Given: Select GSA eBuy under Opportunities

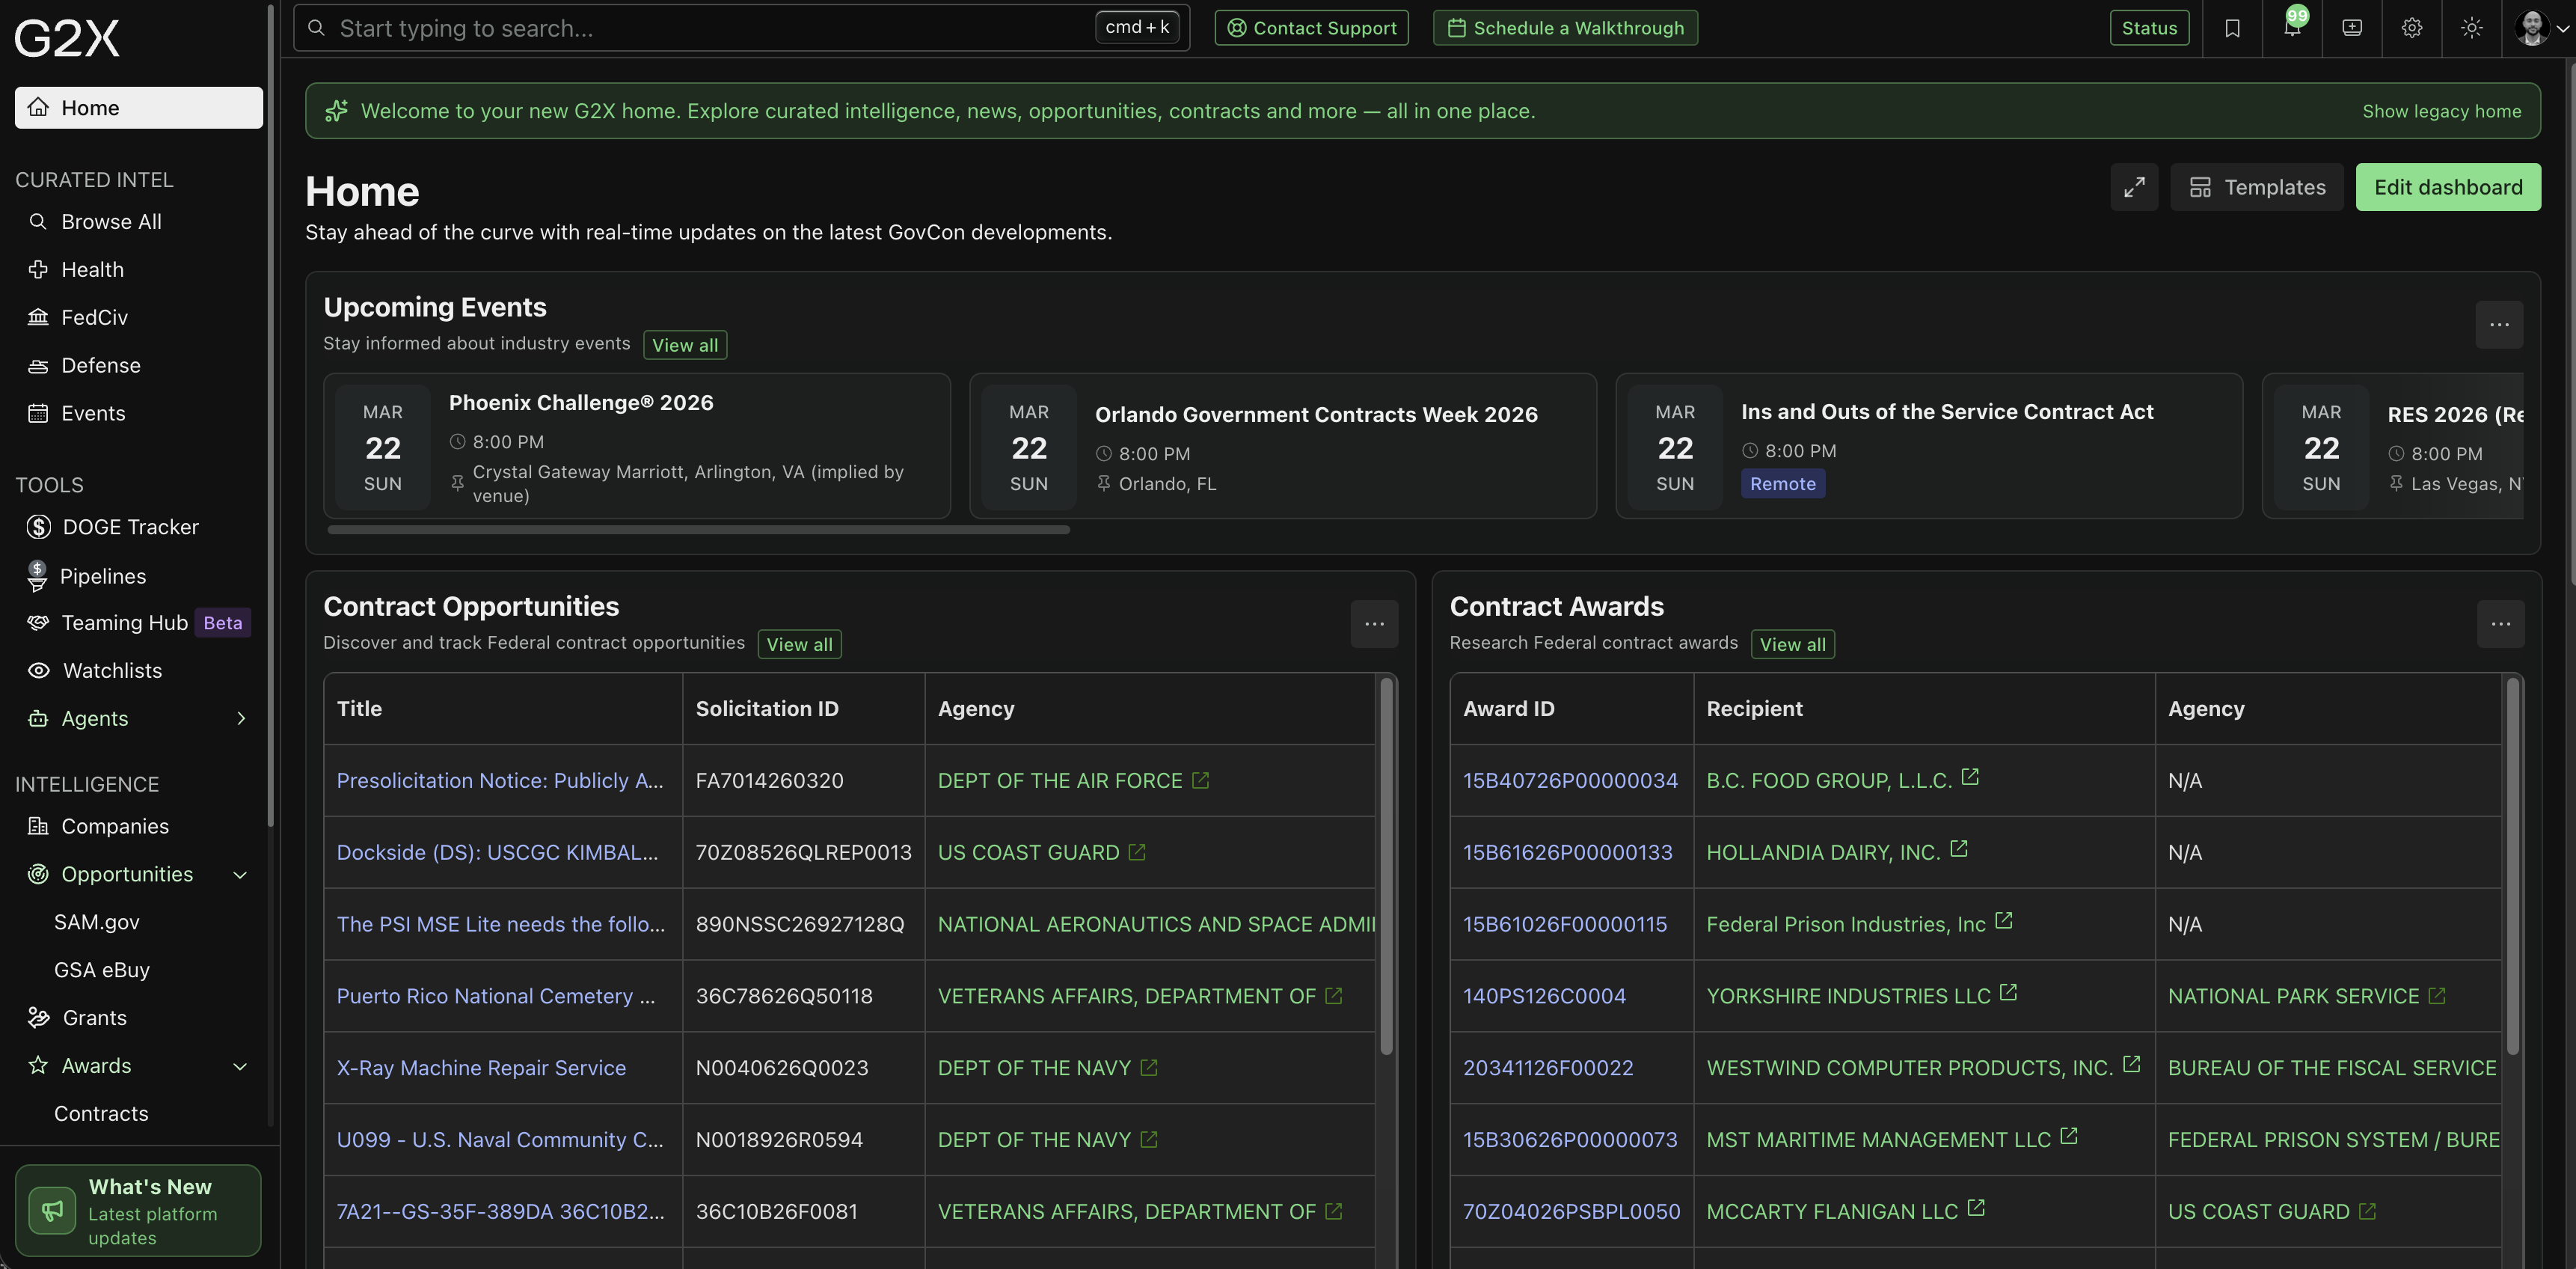Looking at the screenshot, I should 102,970.
